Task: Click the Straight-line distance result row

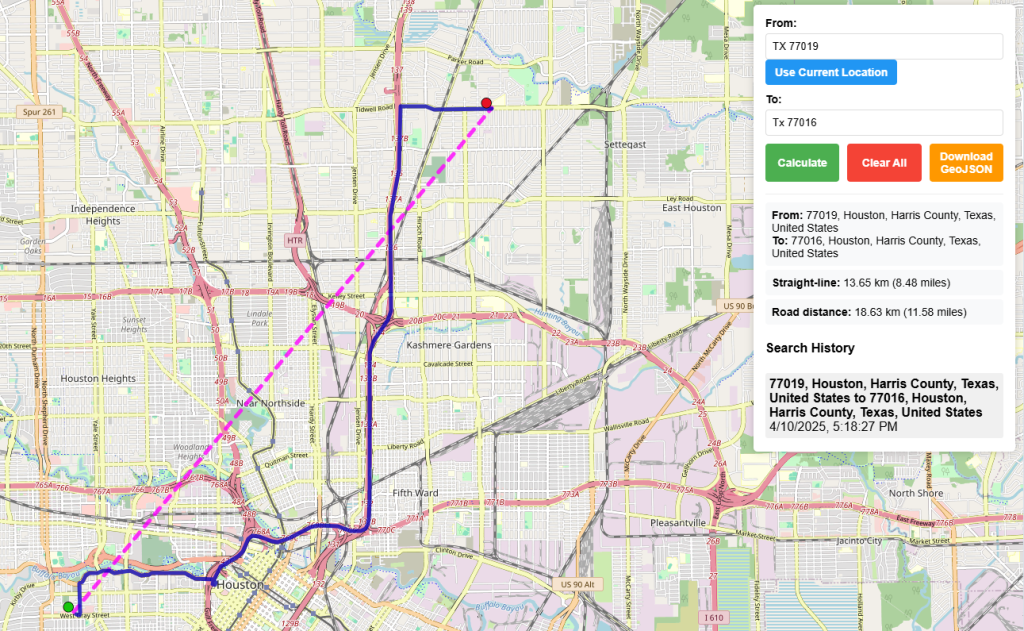Action: pyautogui.click(x=884, y=283)
